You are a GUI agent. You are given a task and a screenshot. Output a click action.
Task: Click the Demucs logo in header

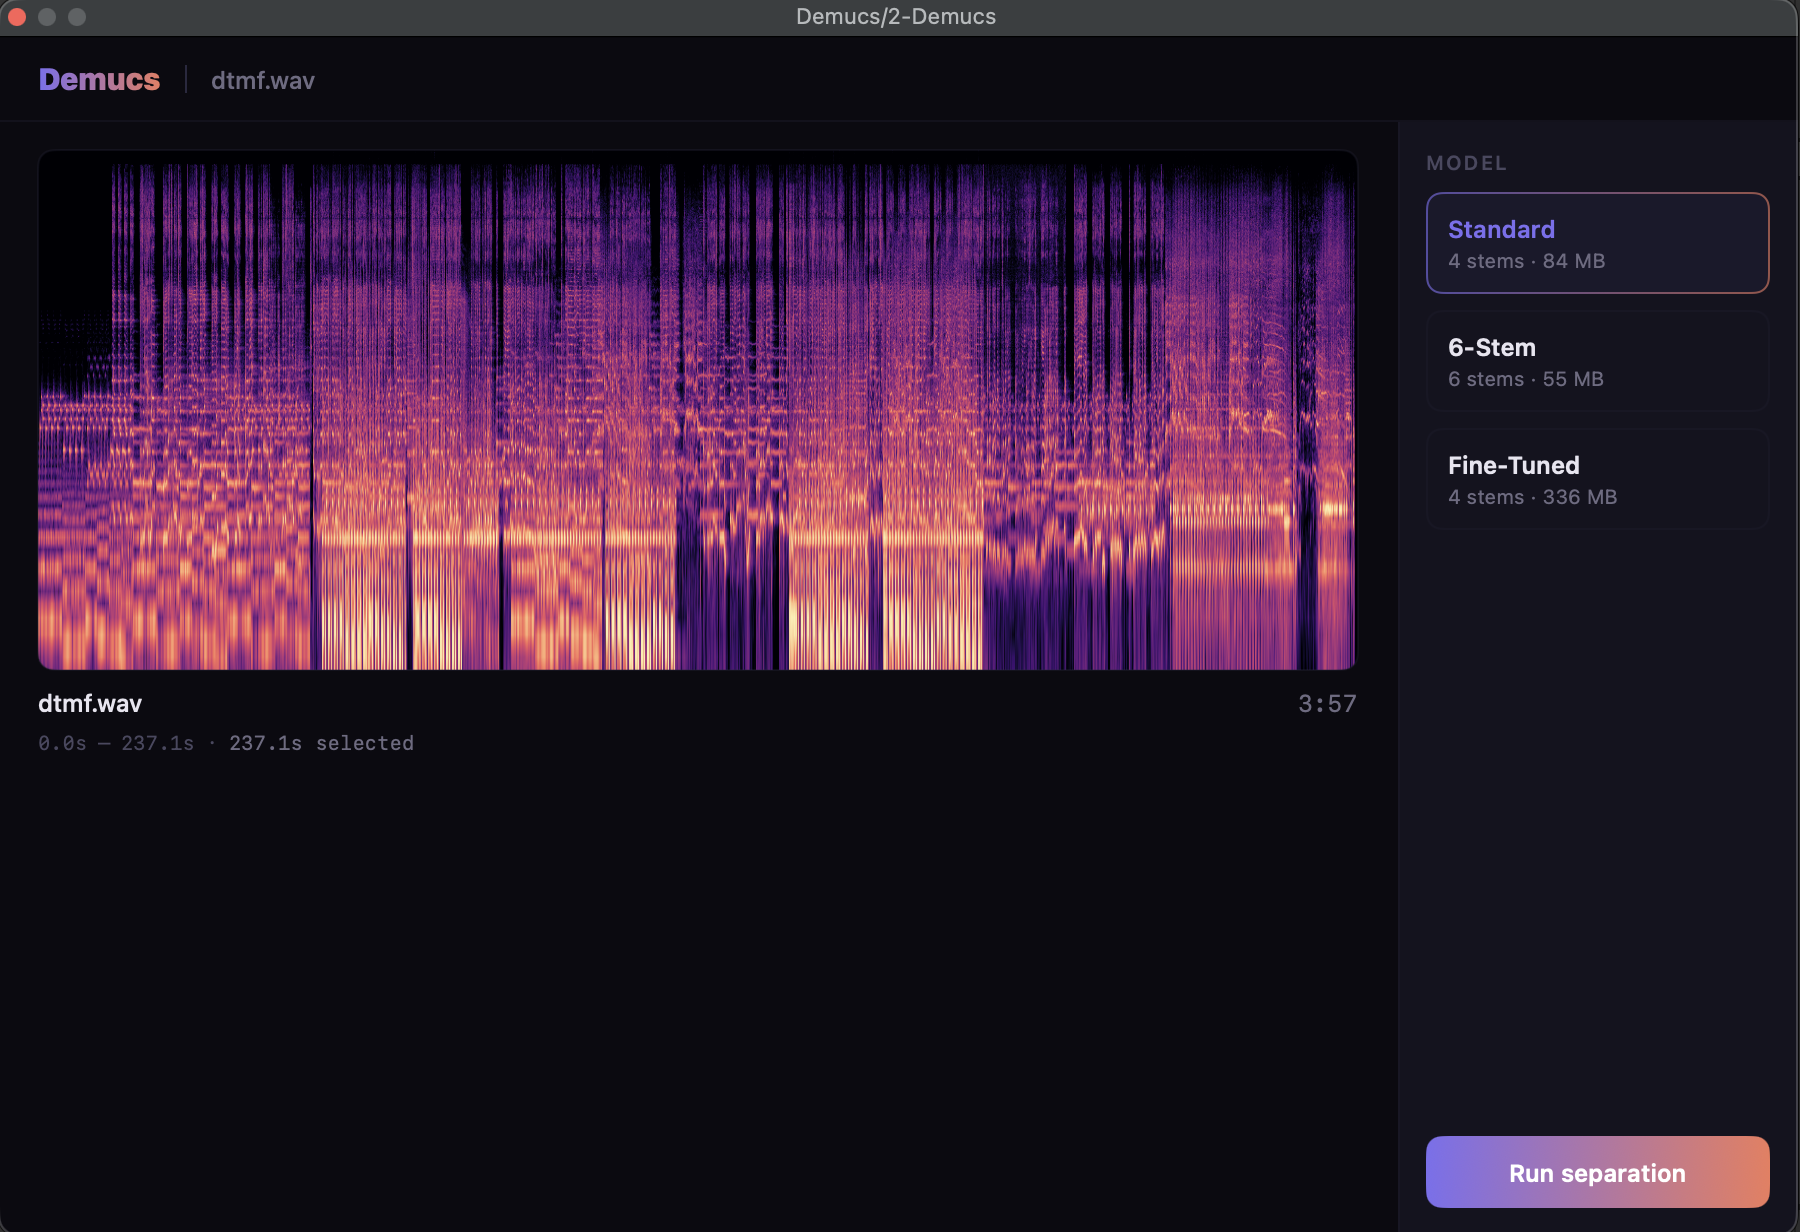[x=99, y=80]
